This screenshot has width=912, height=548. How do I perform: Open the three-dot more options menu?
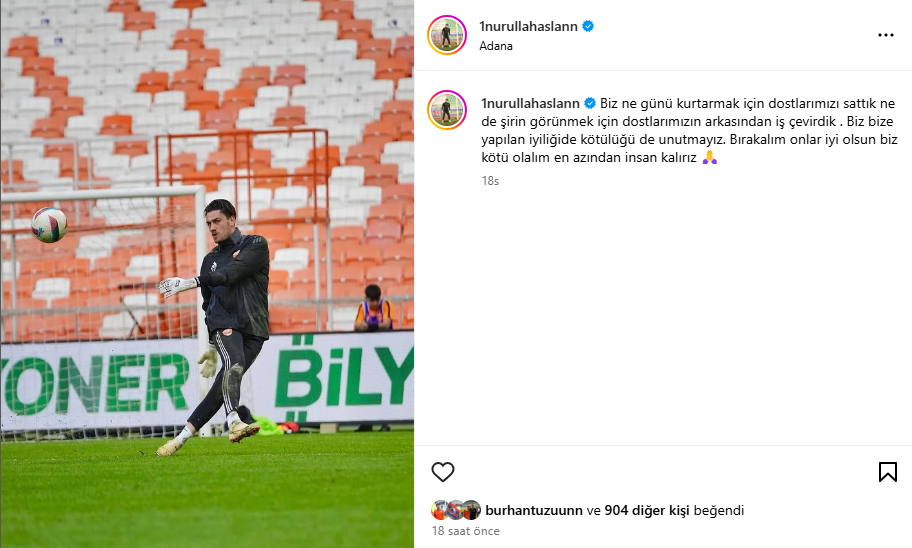tap(886, 35)
